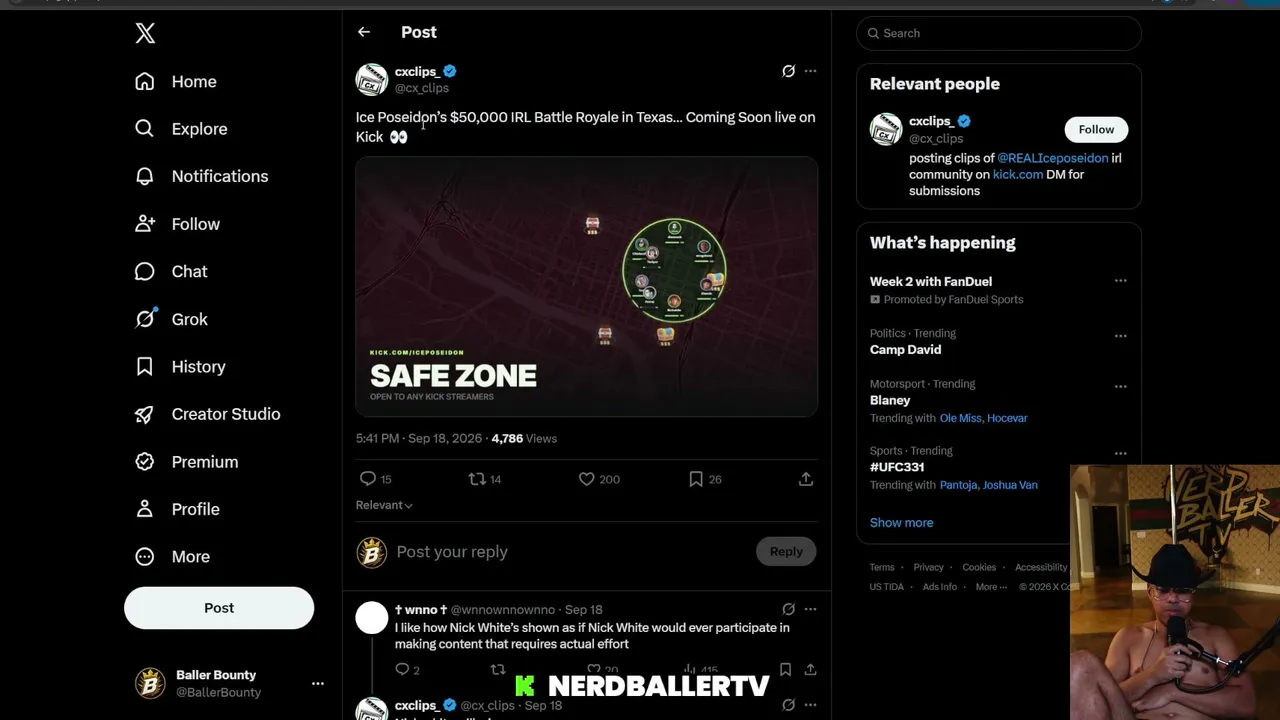The image size is (1280, 720).
Task: Open Baller Bounty account menu dots
Action: [318, 684]
